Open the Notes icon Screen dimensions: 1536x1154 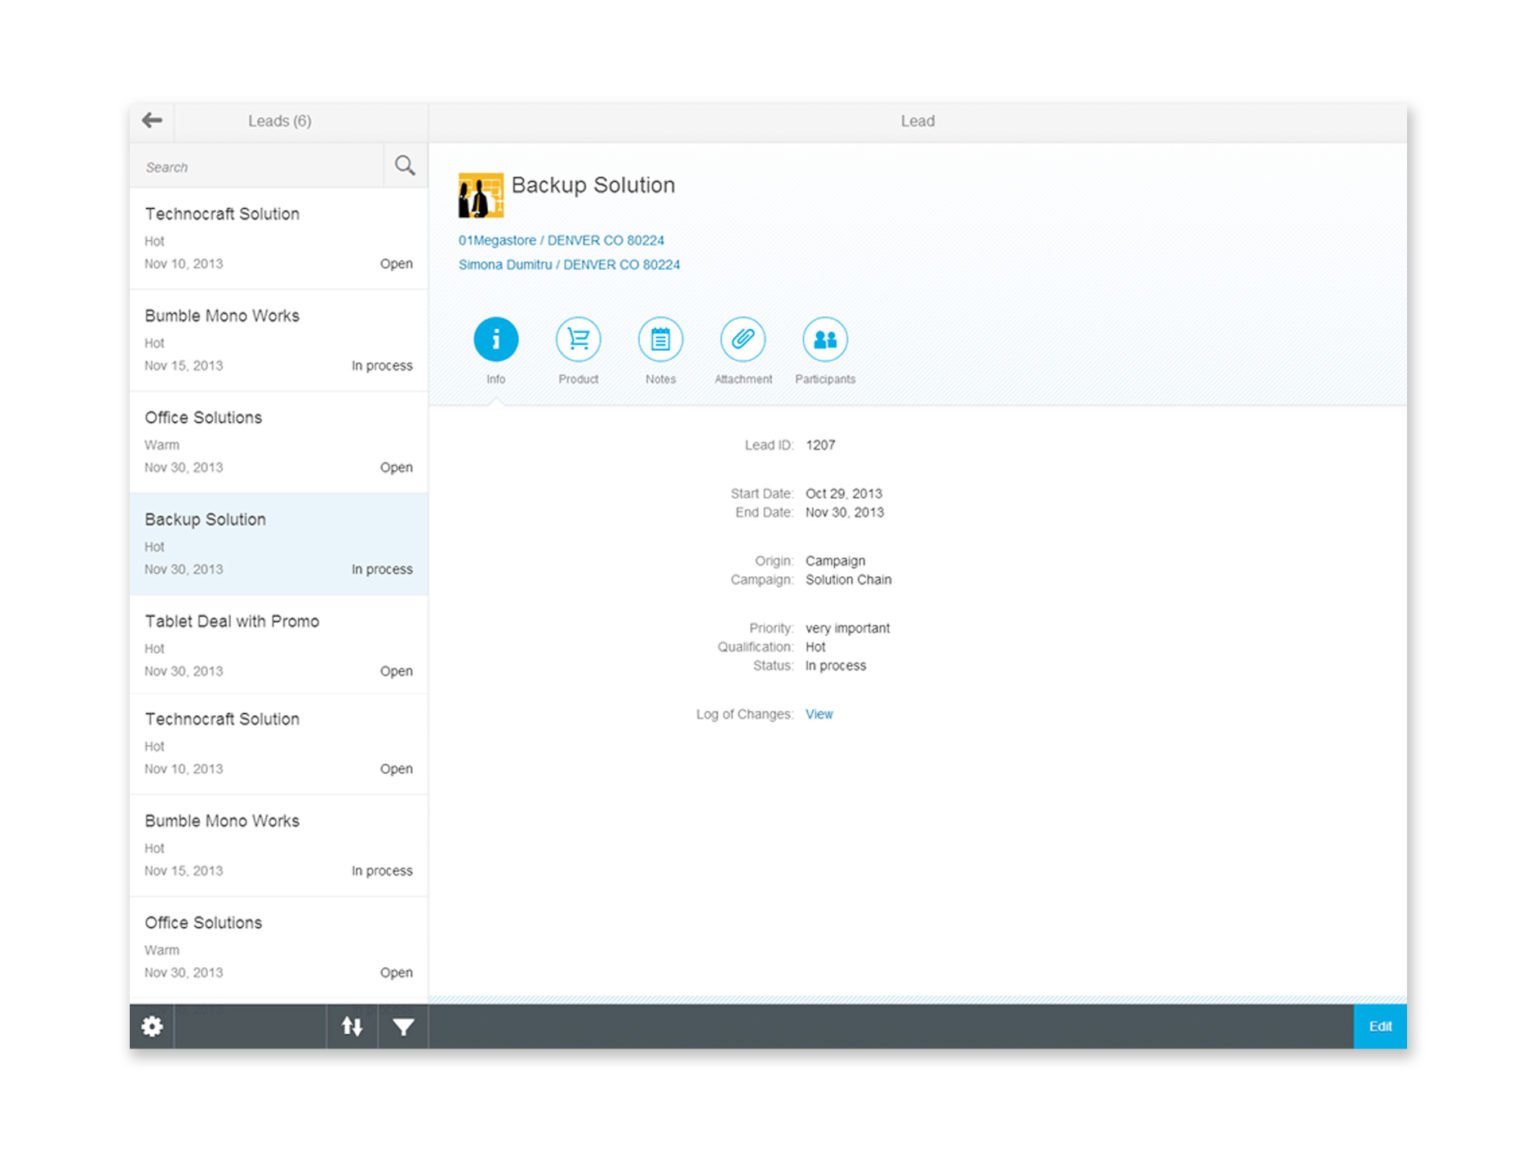coord(660,340)
